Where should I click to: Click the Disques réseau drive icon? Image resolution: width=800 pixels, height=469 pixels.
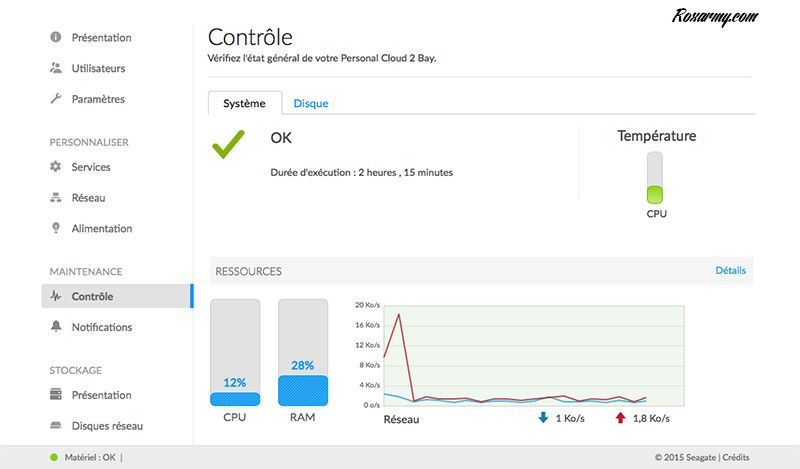tap(56, 426)
